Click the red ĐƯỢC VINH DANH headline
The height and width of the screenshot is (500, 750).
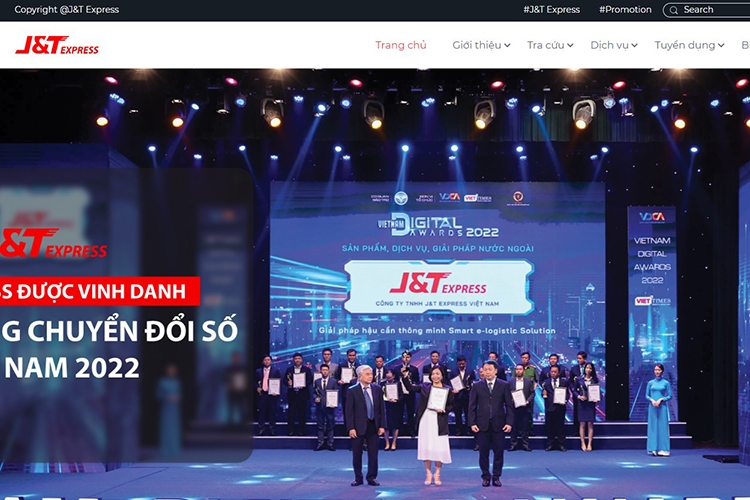point(99,291)
